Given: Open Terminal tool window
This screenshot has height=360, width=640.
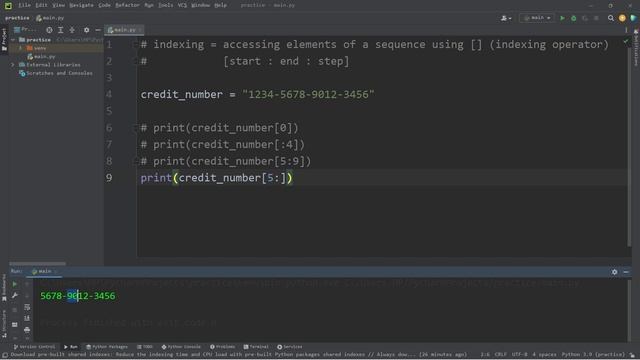Looking at the screenshot, I should [256, 347].
